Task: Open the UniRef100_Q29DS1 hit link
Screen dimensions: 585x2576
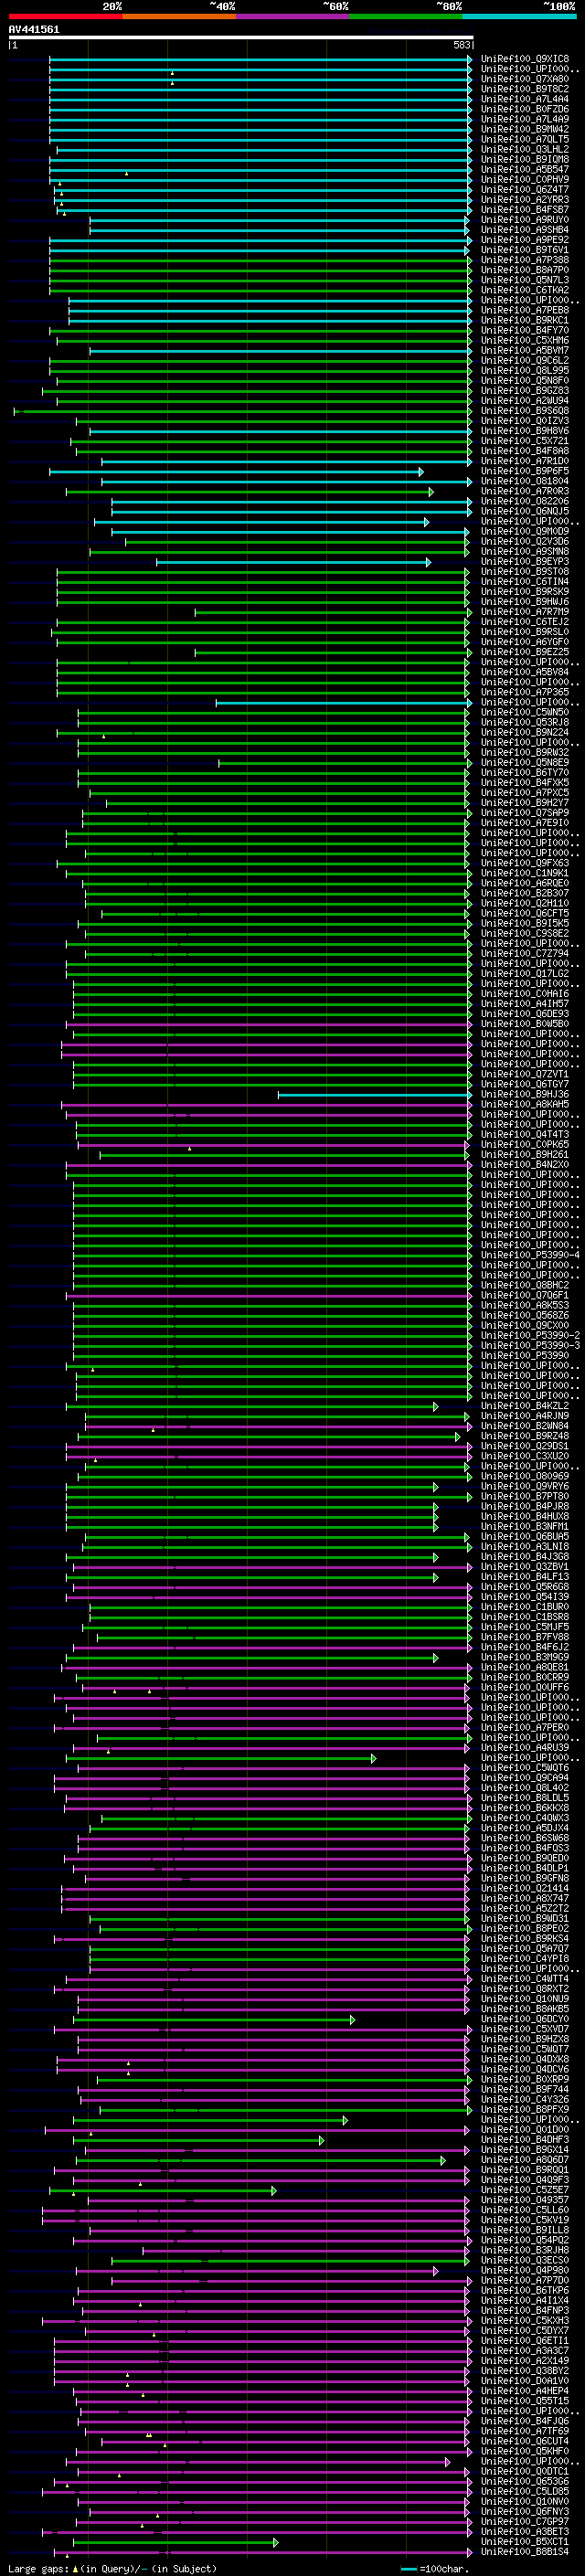Action: (x=525, y=1446)
